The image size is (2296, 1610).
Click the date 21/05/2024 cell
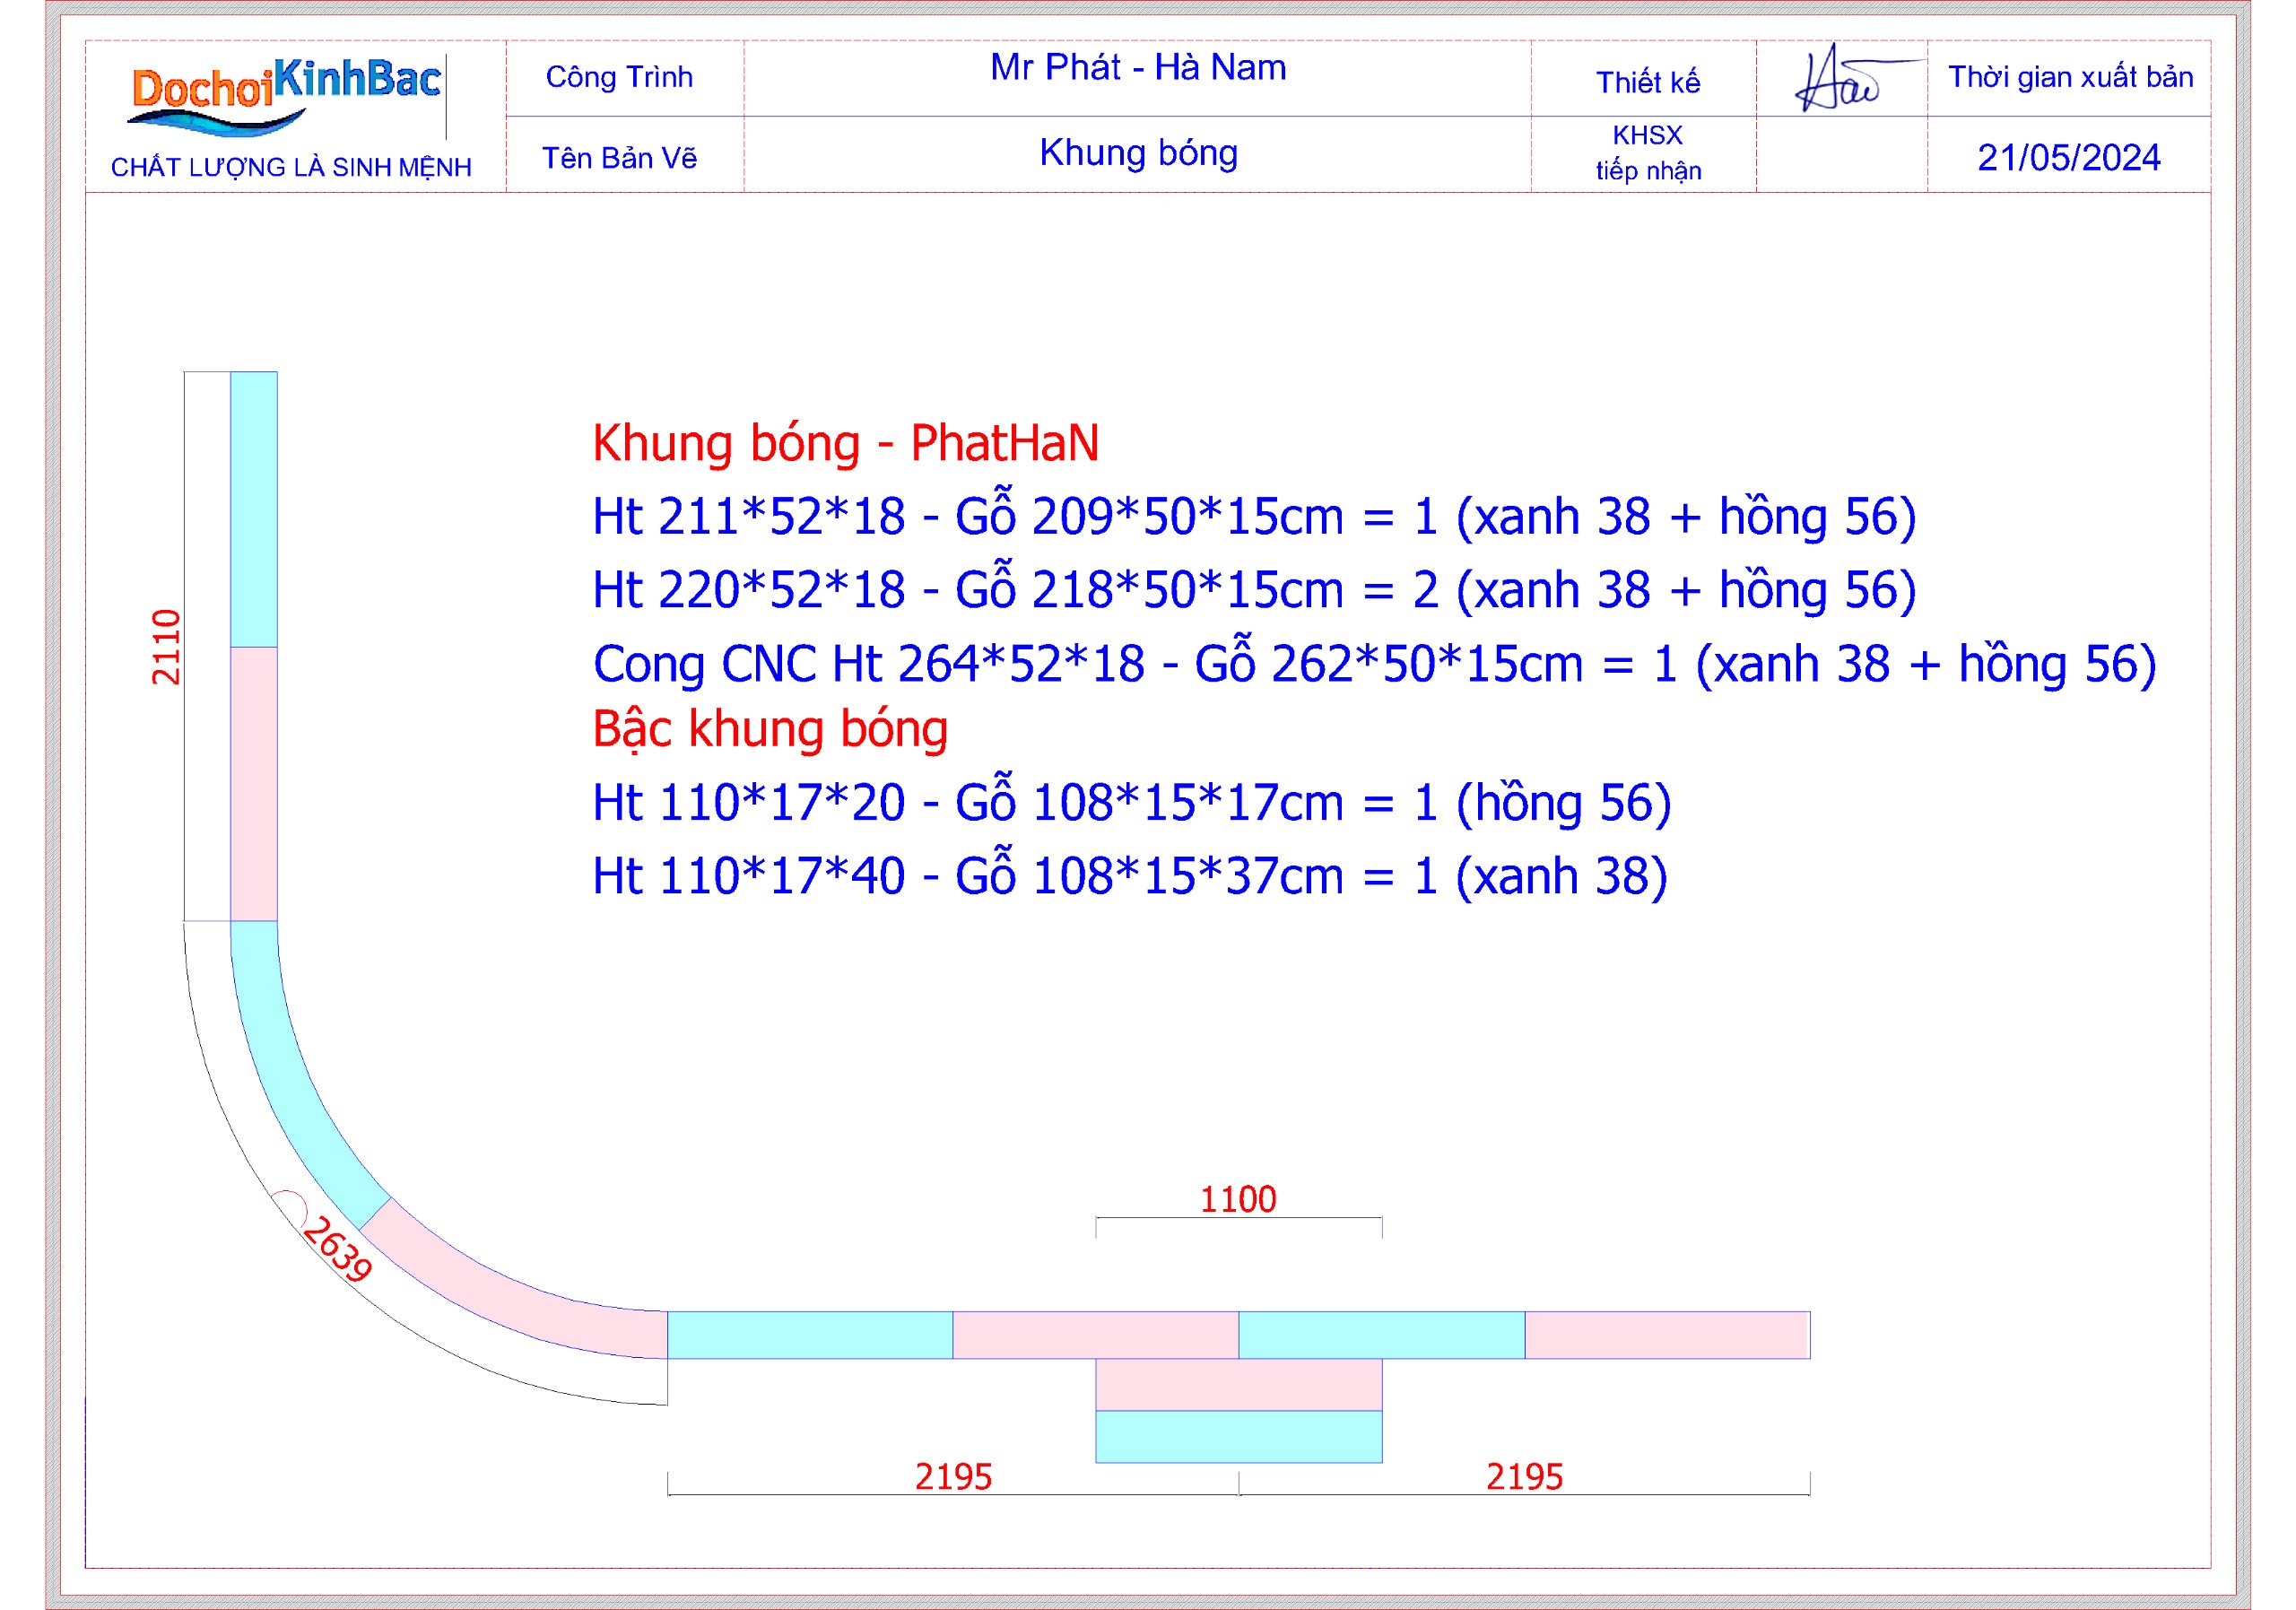click(2068, 158)
